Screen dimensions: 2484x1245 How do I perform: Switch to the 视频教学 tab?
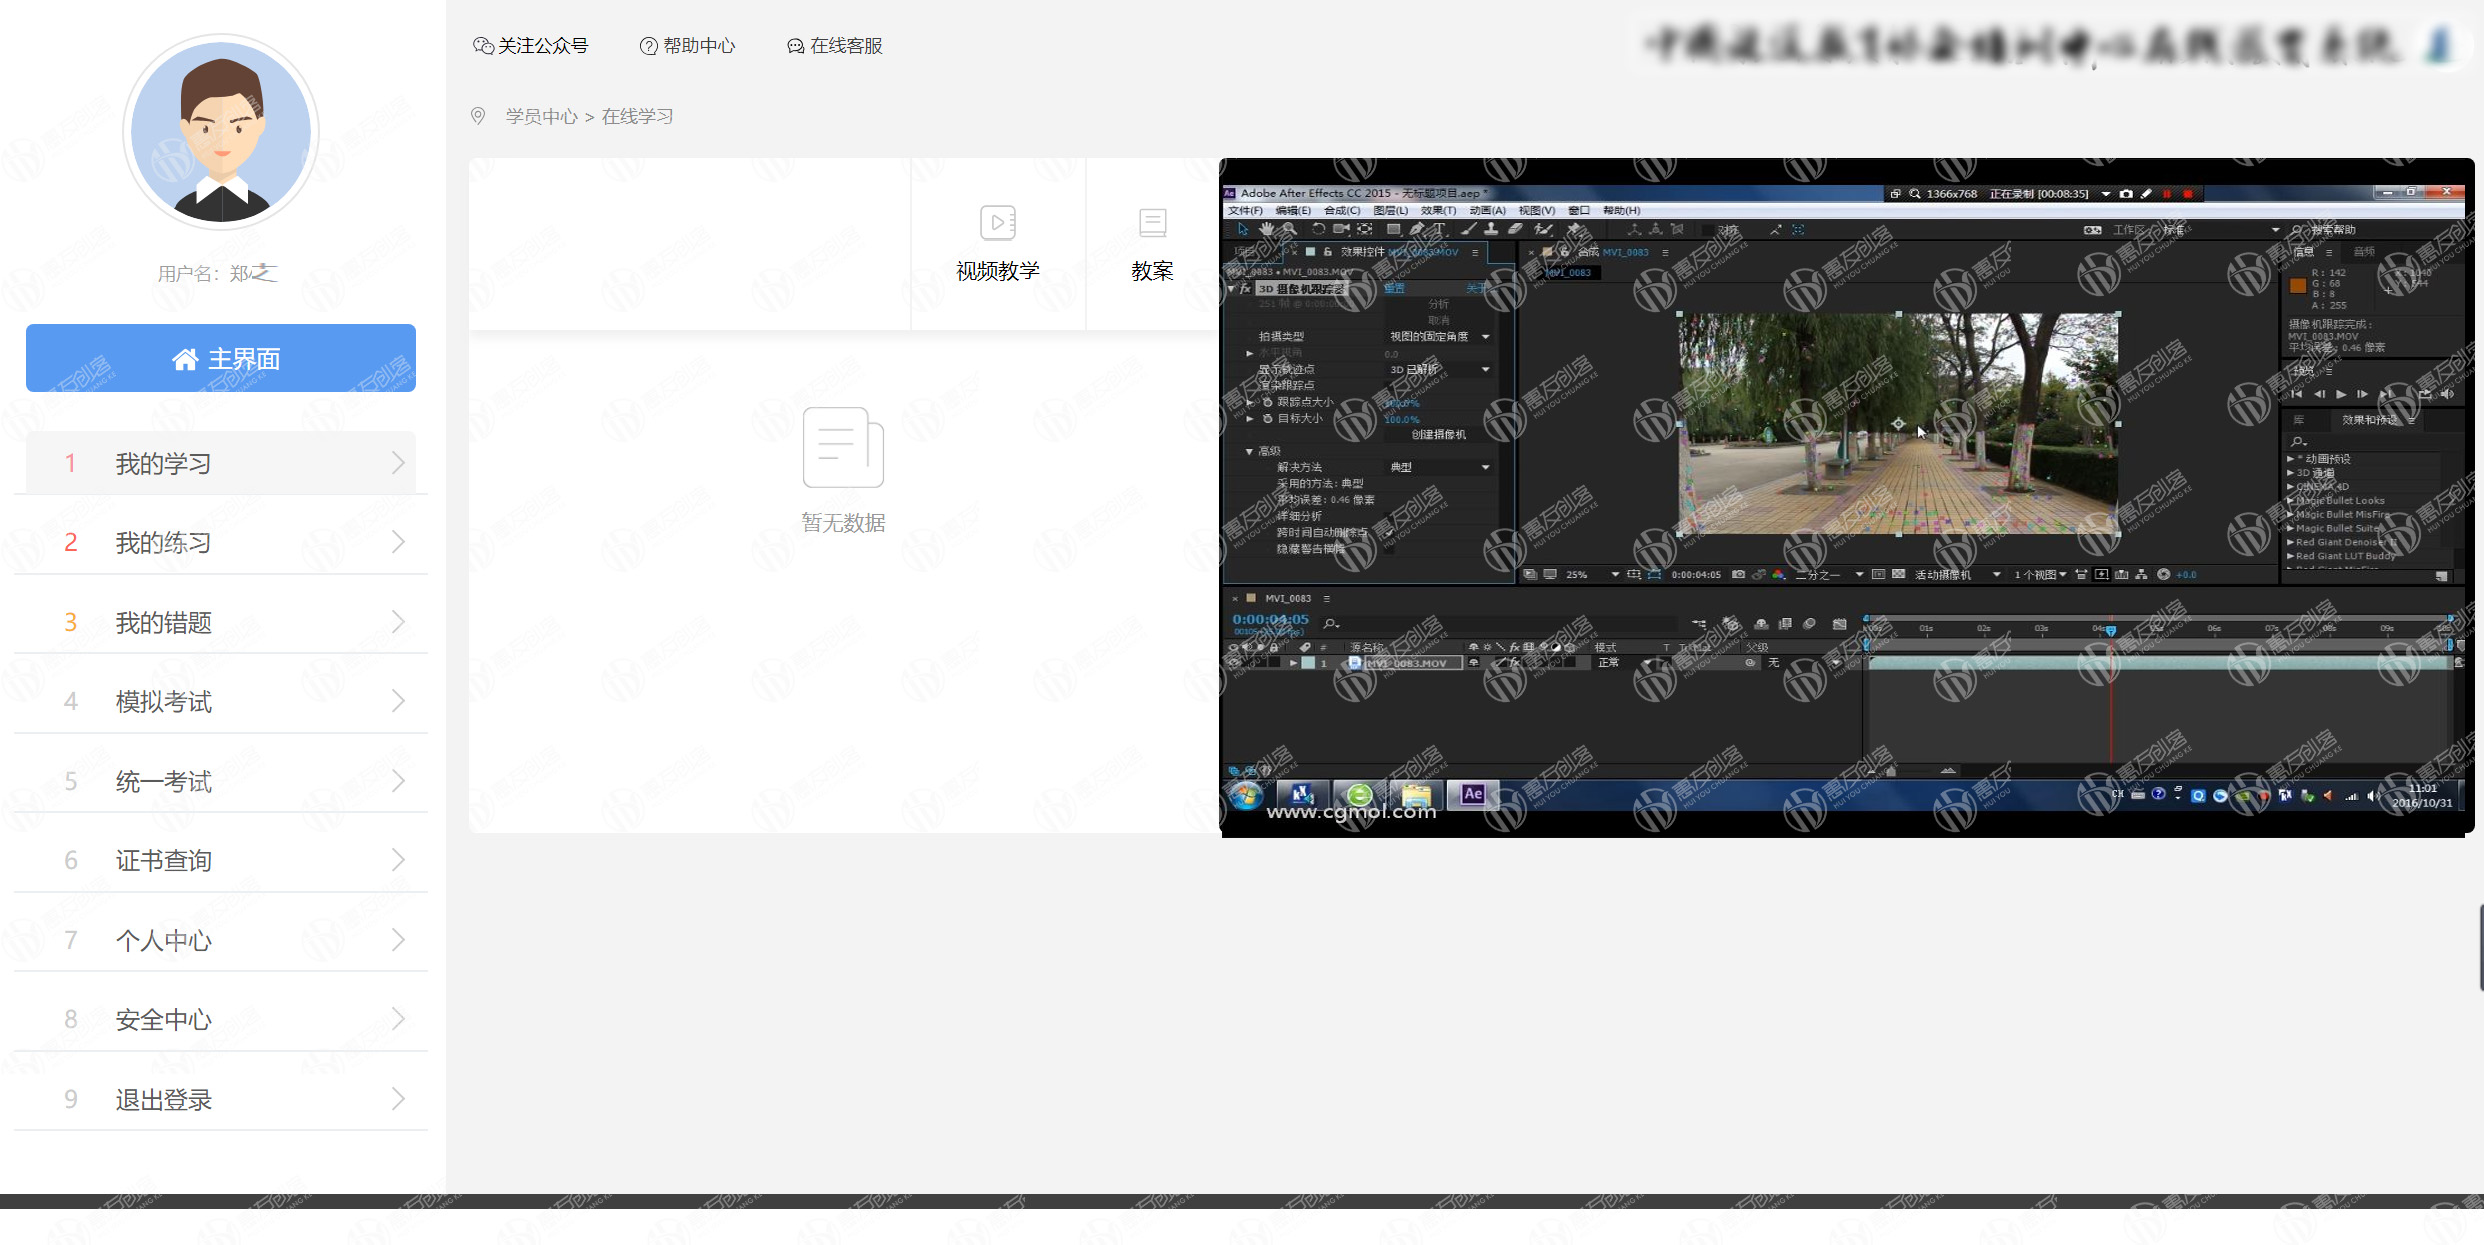pos(997,244)
